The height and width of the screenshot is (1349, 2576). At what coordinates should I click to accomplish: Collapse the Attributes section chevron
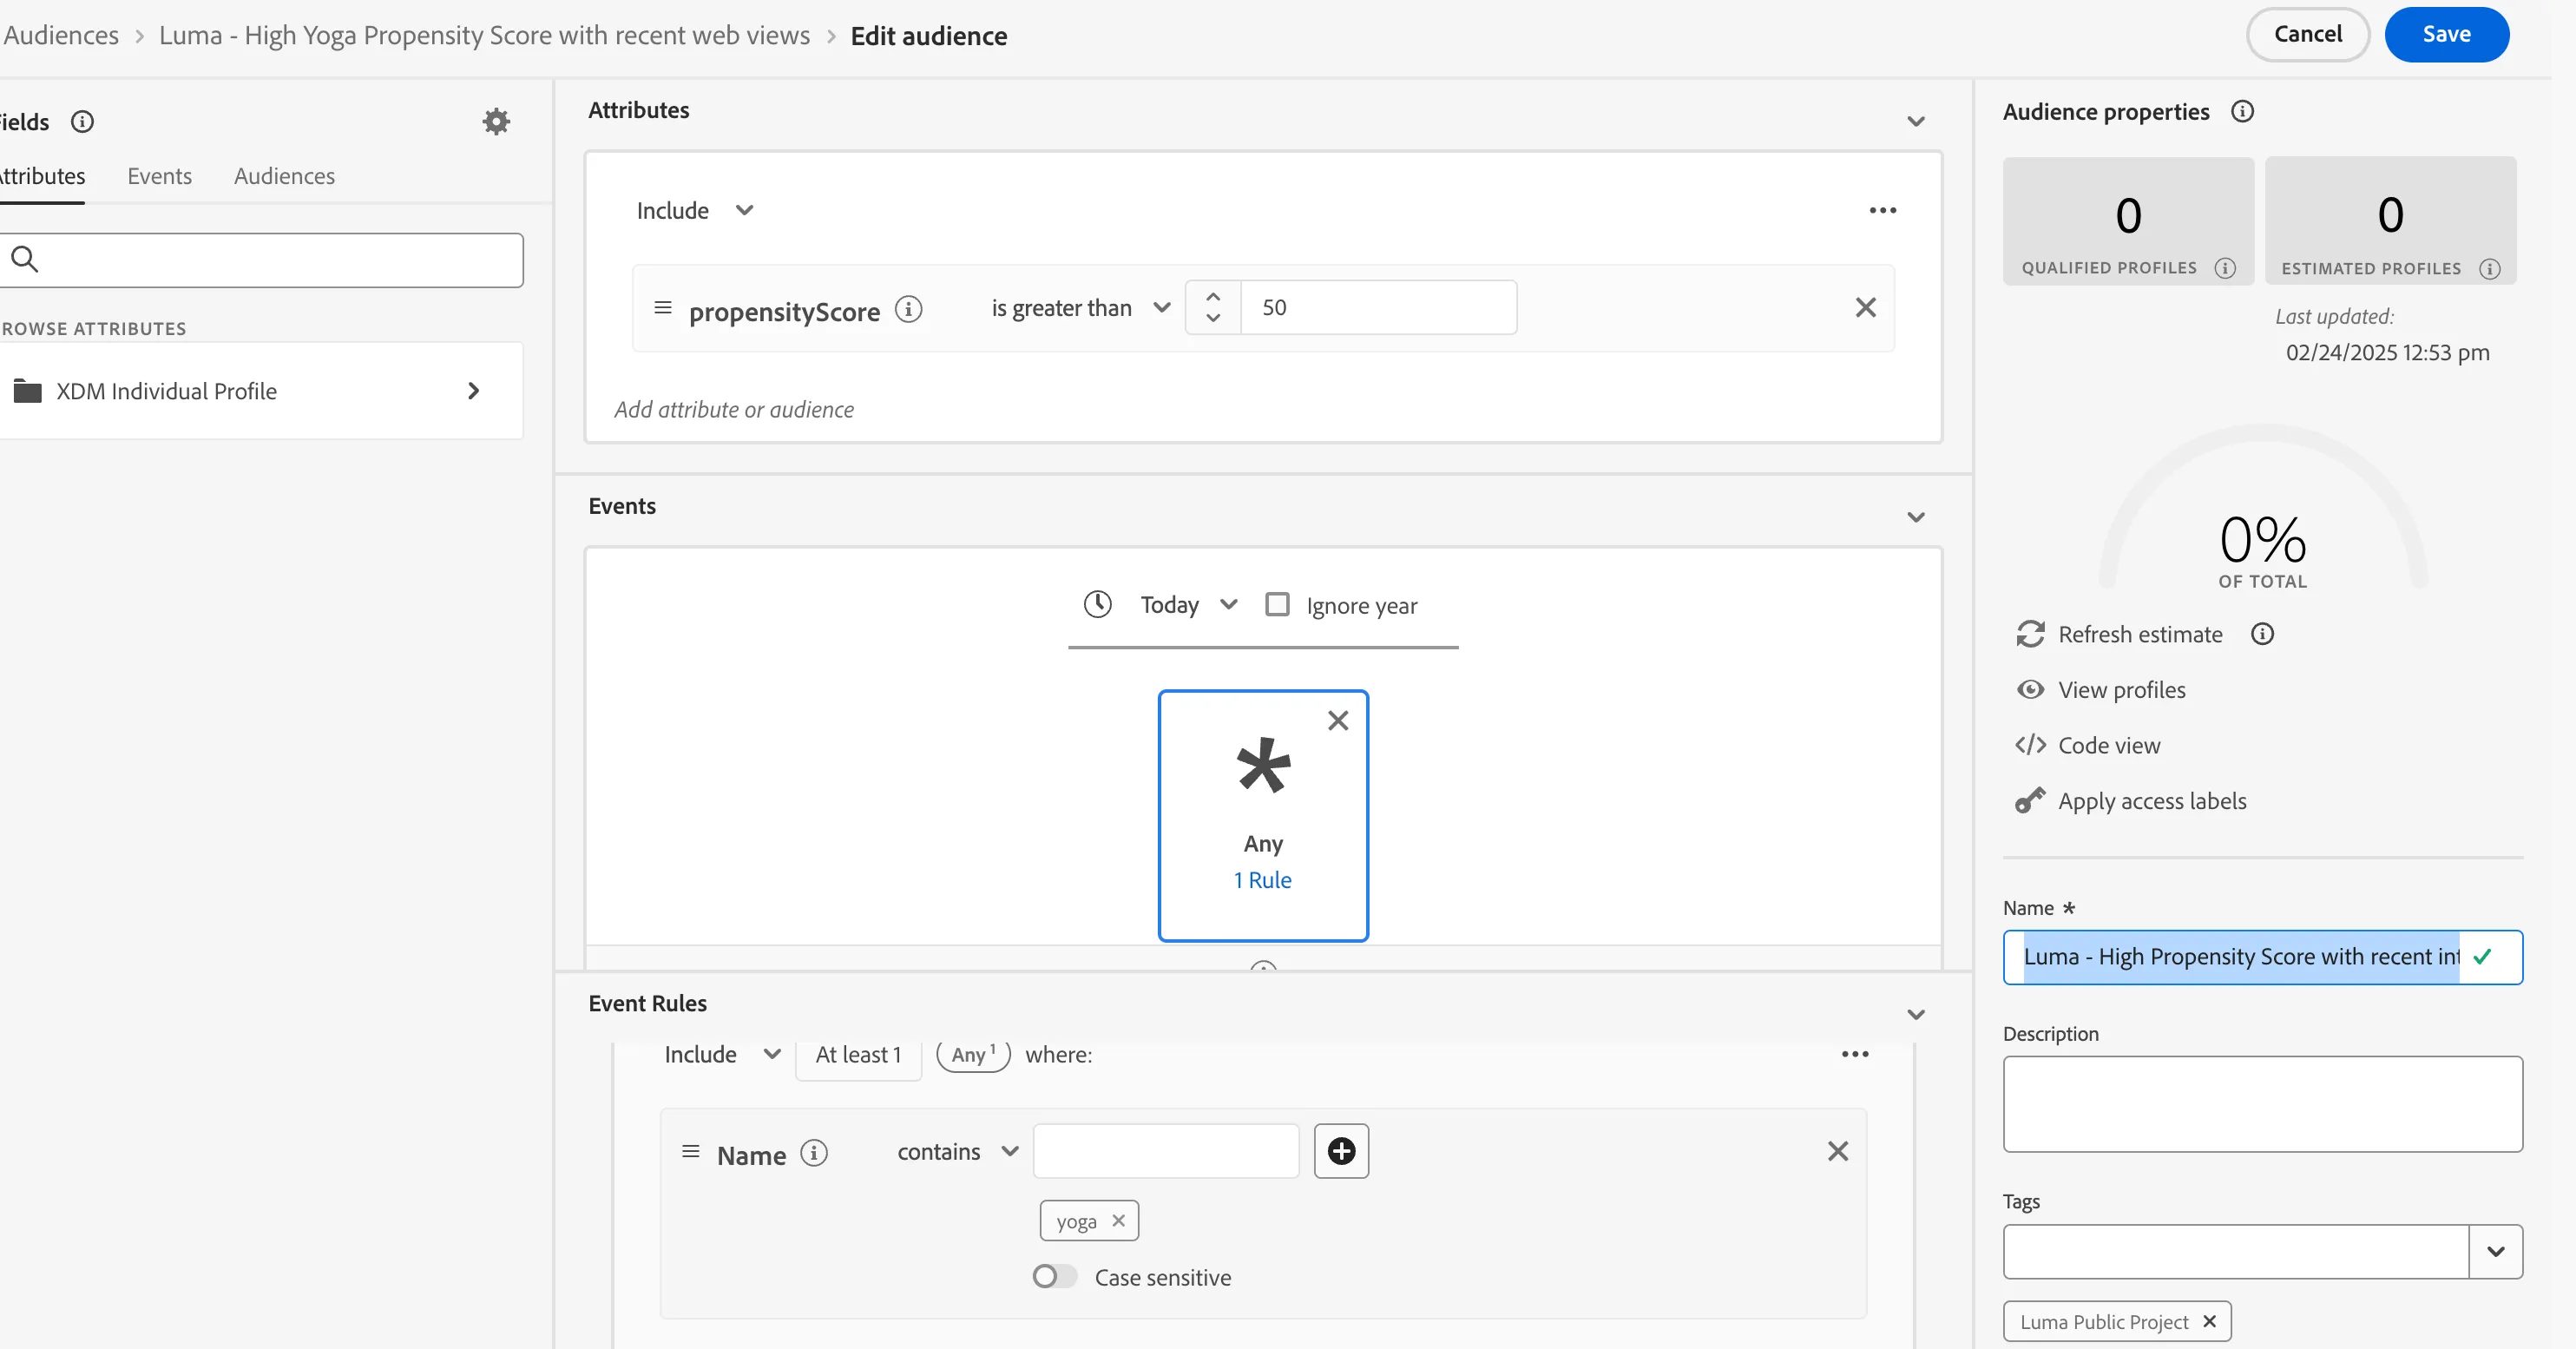point(1915,122)
